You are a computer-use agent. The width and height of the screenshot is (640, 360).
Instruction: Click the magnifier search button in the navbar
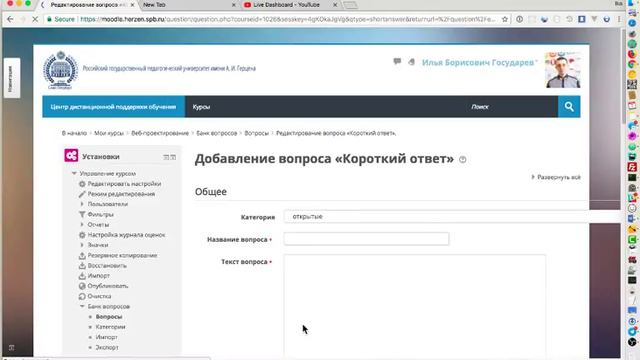569,107
